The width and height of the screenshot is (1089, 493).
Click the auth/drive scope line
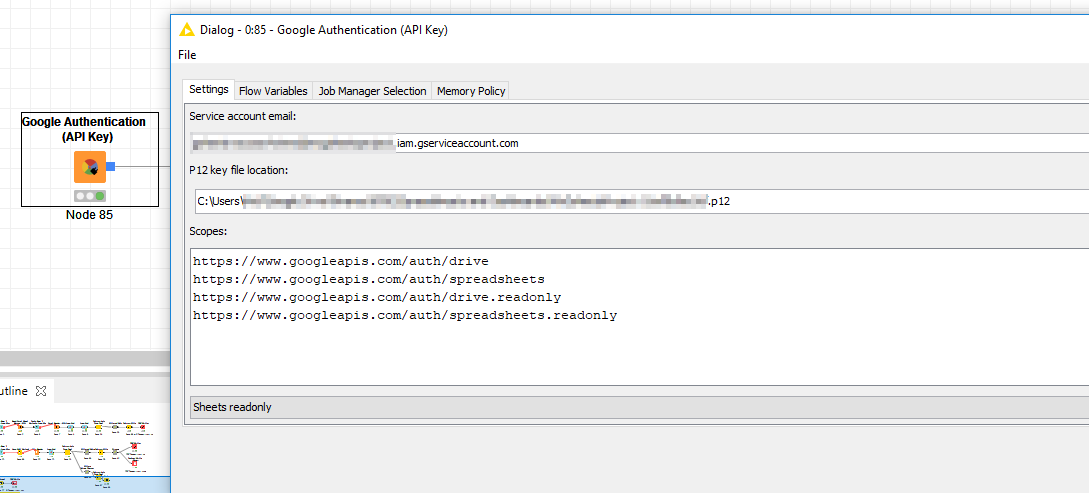[341, 262]
